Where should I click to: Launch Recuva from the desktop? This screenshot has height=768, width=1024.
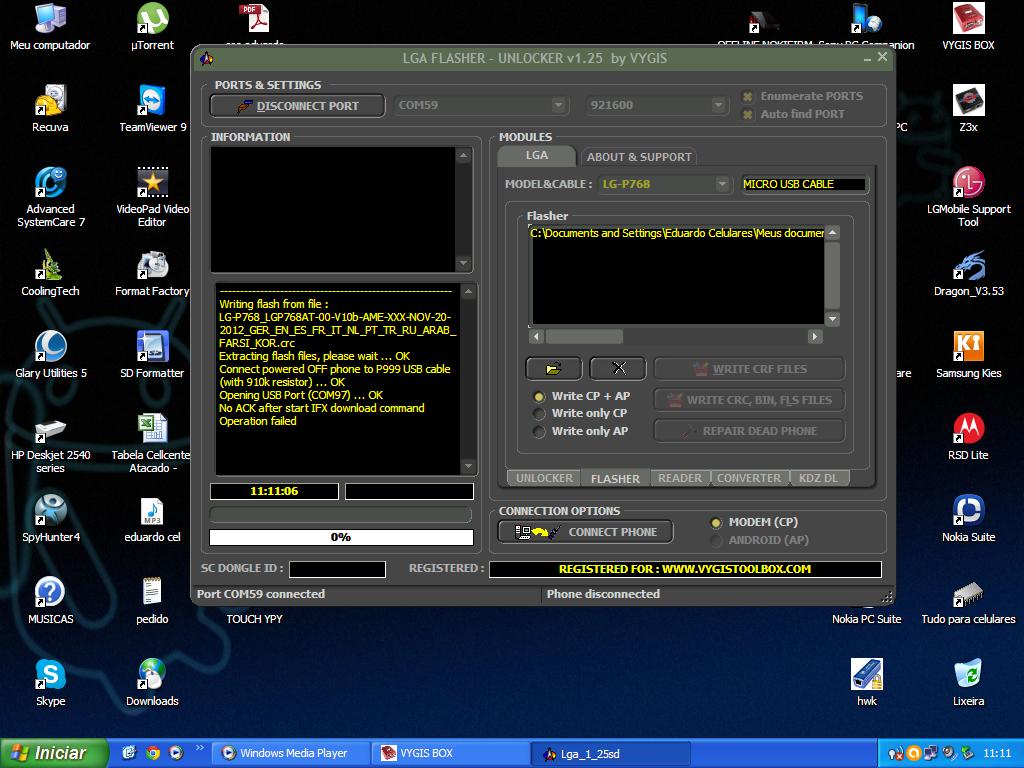point(50,108)
